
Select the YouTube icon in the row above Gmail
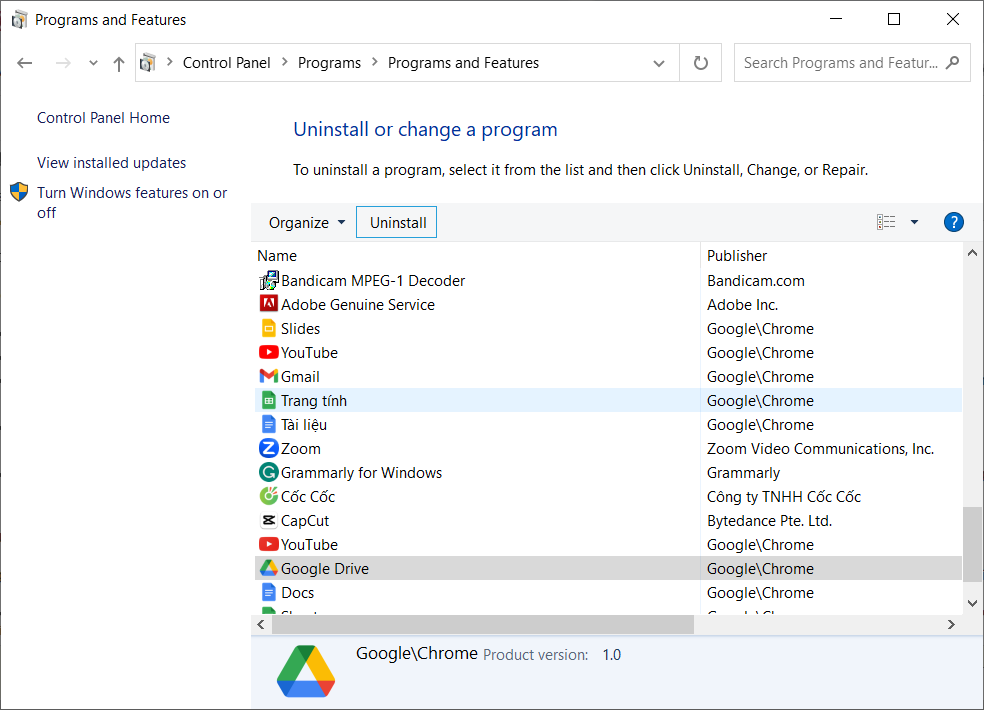pos(269,352)
